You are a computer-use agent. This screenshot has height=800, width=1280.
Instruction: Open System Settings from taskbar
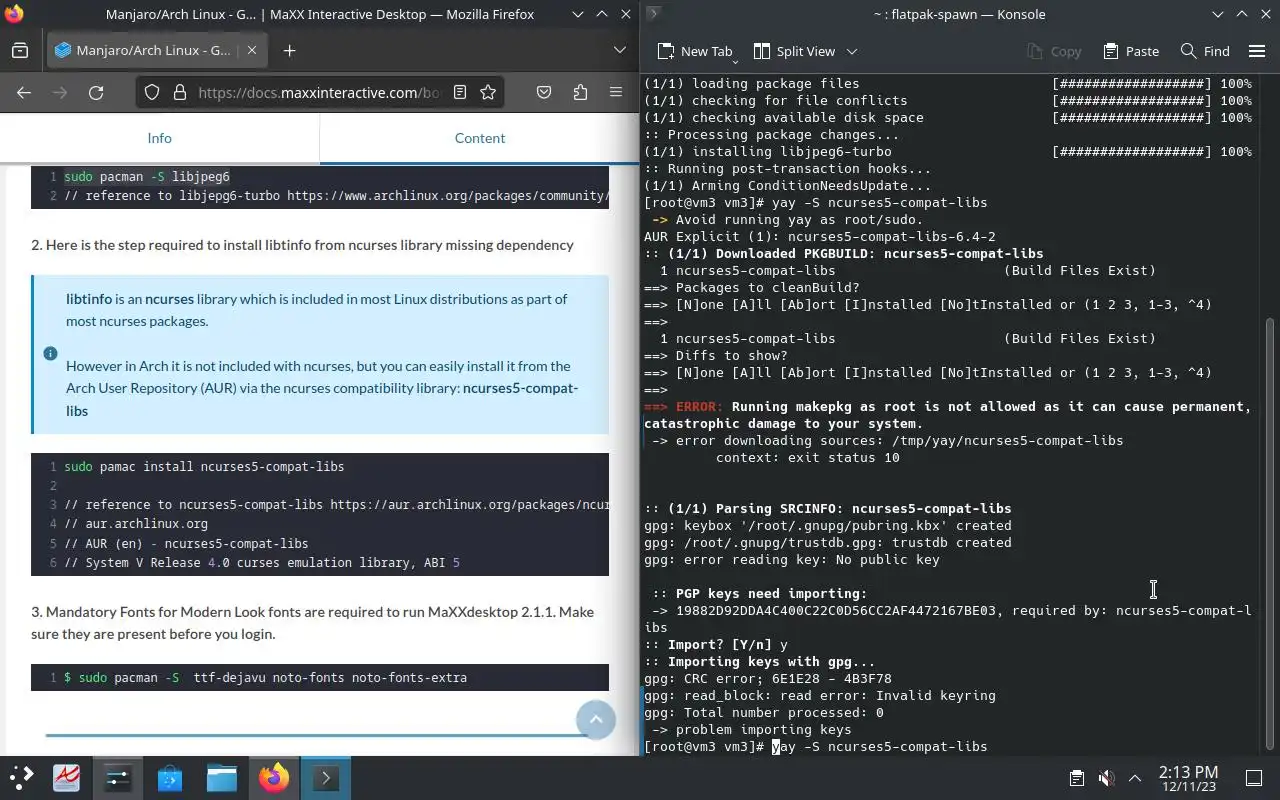[x=118, y=778]
